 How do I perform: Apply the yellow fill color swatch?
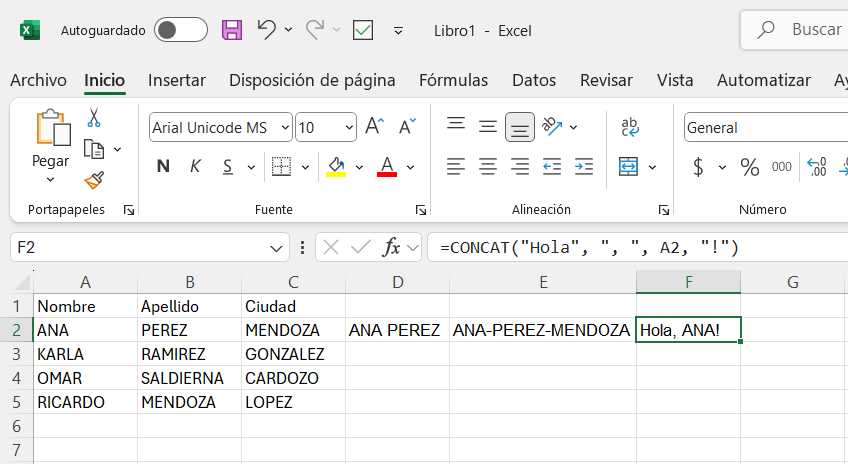click(336, 167)
